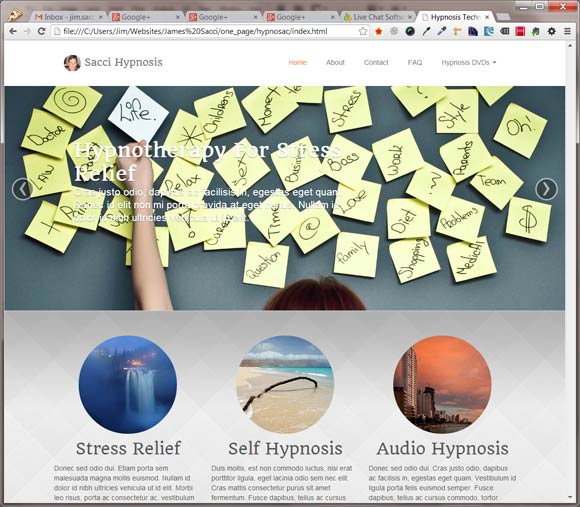The width and height of the screenshot is (580, 507).
Task: Click the black gear extension icon
Action: 552,31
